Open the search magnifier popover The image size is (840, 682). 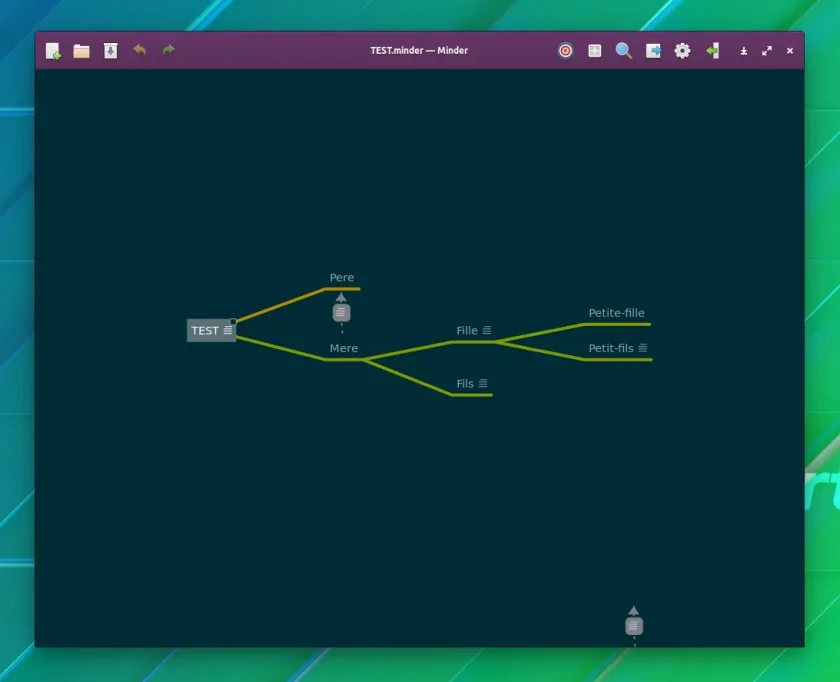tap(624, 51)
